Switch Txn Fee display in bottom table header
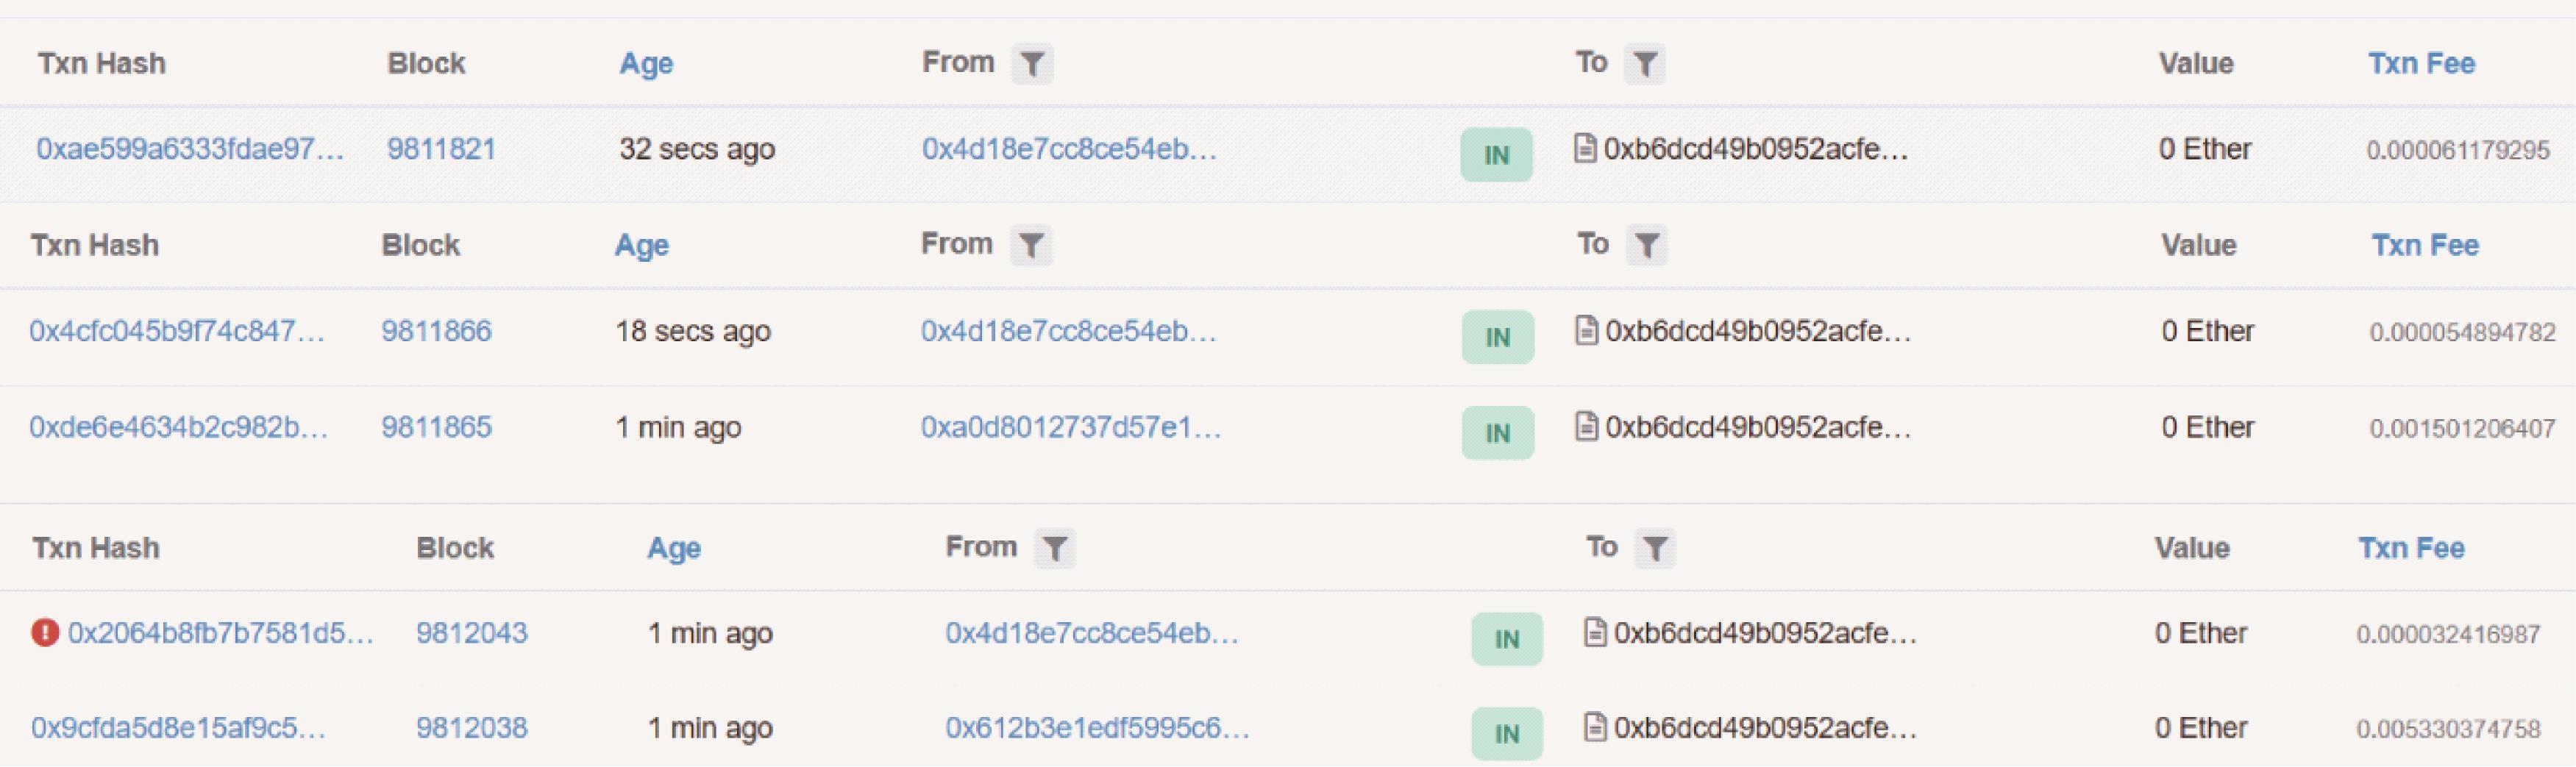2576x767 pixels. [x=2411, y=548]
